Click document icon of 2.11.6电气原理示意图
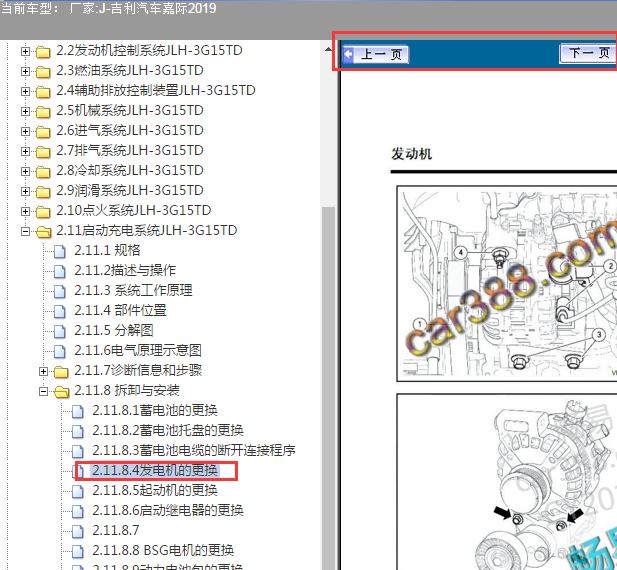 pos(60,351)
